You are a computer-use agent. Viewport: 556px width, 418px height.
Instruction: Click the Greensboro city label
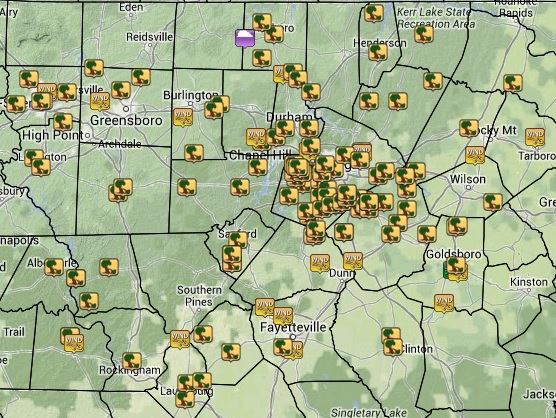point(126,121)
